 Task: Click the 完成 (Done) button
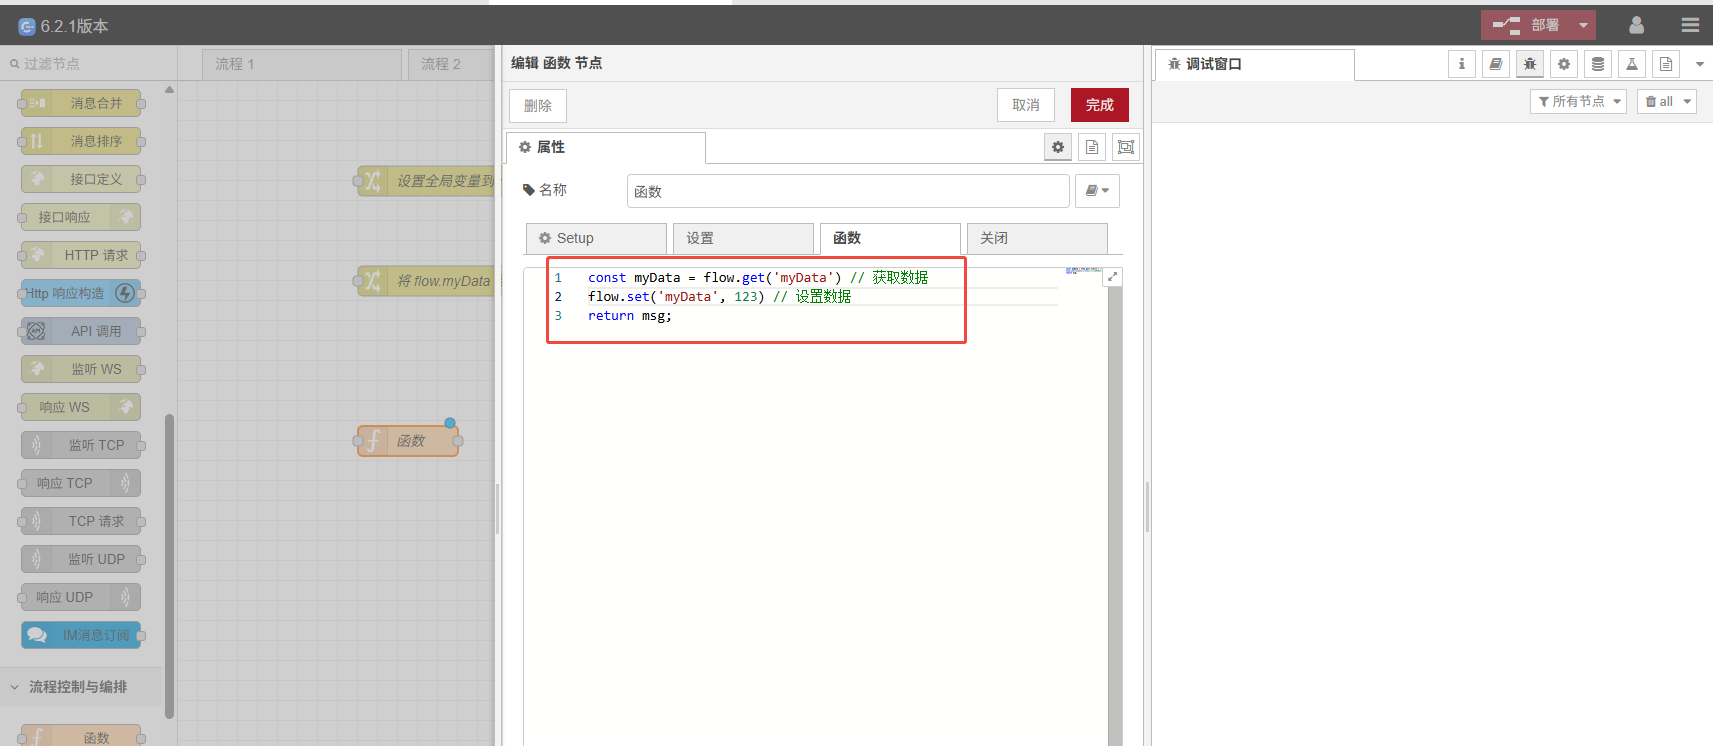click(x=1099, y=105)
